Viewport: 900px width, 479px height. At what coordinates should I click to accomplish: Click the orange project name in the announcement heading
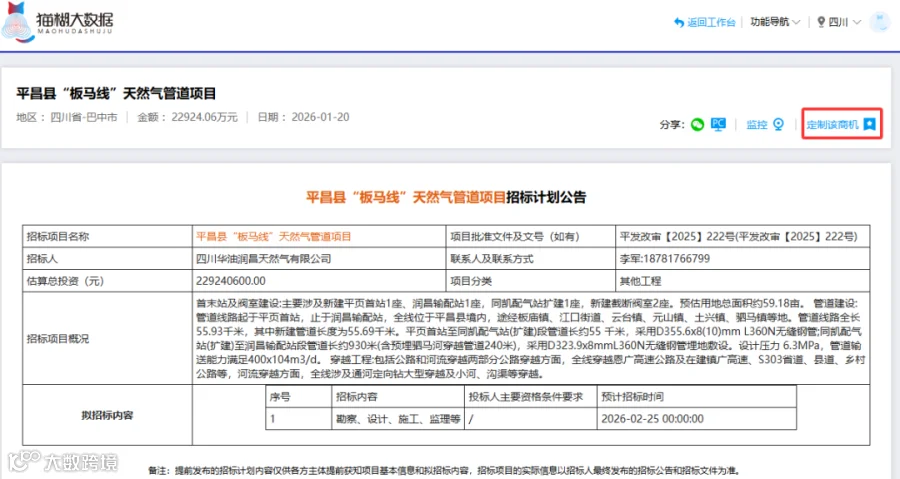click(406, 197)
